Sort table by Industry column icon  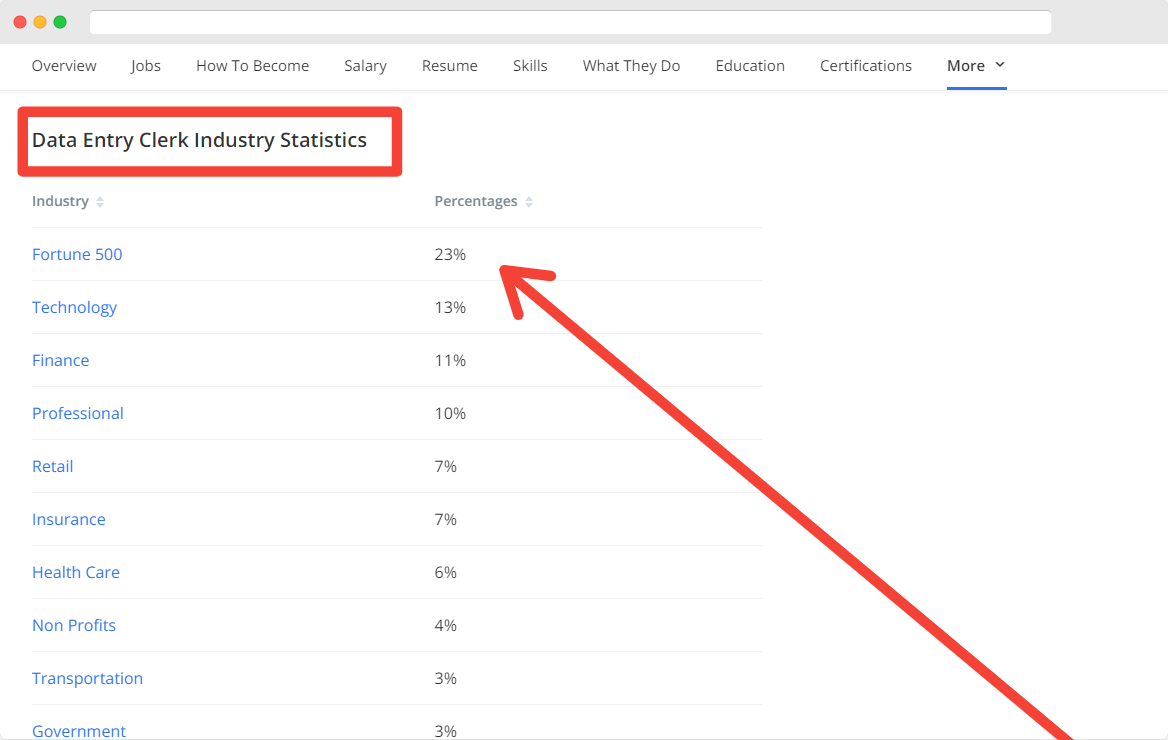(x=100, y=202)
